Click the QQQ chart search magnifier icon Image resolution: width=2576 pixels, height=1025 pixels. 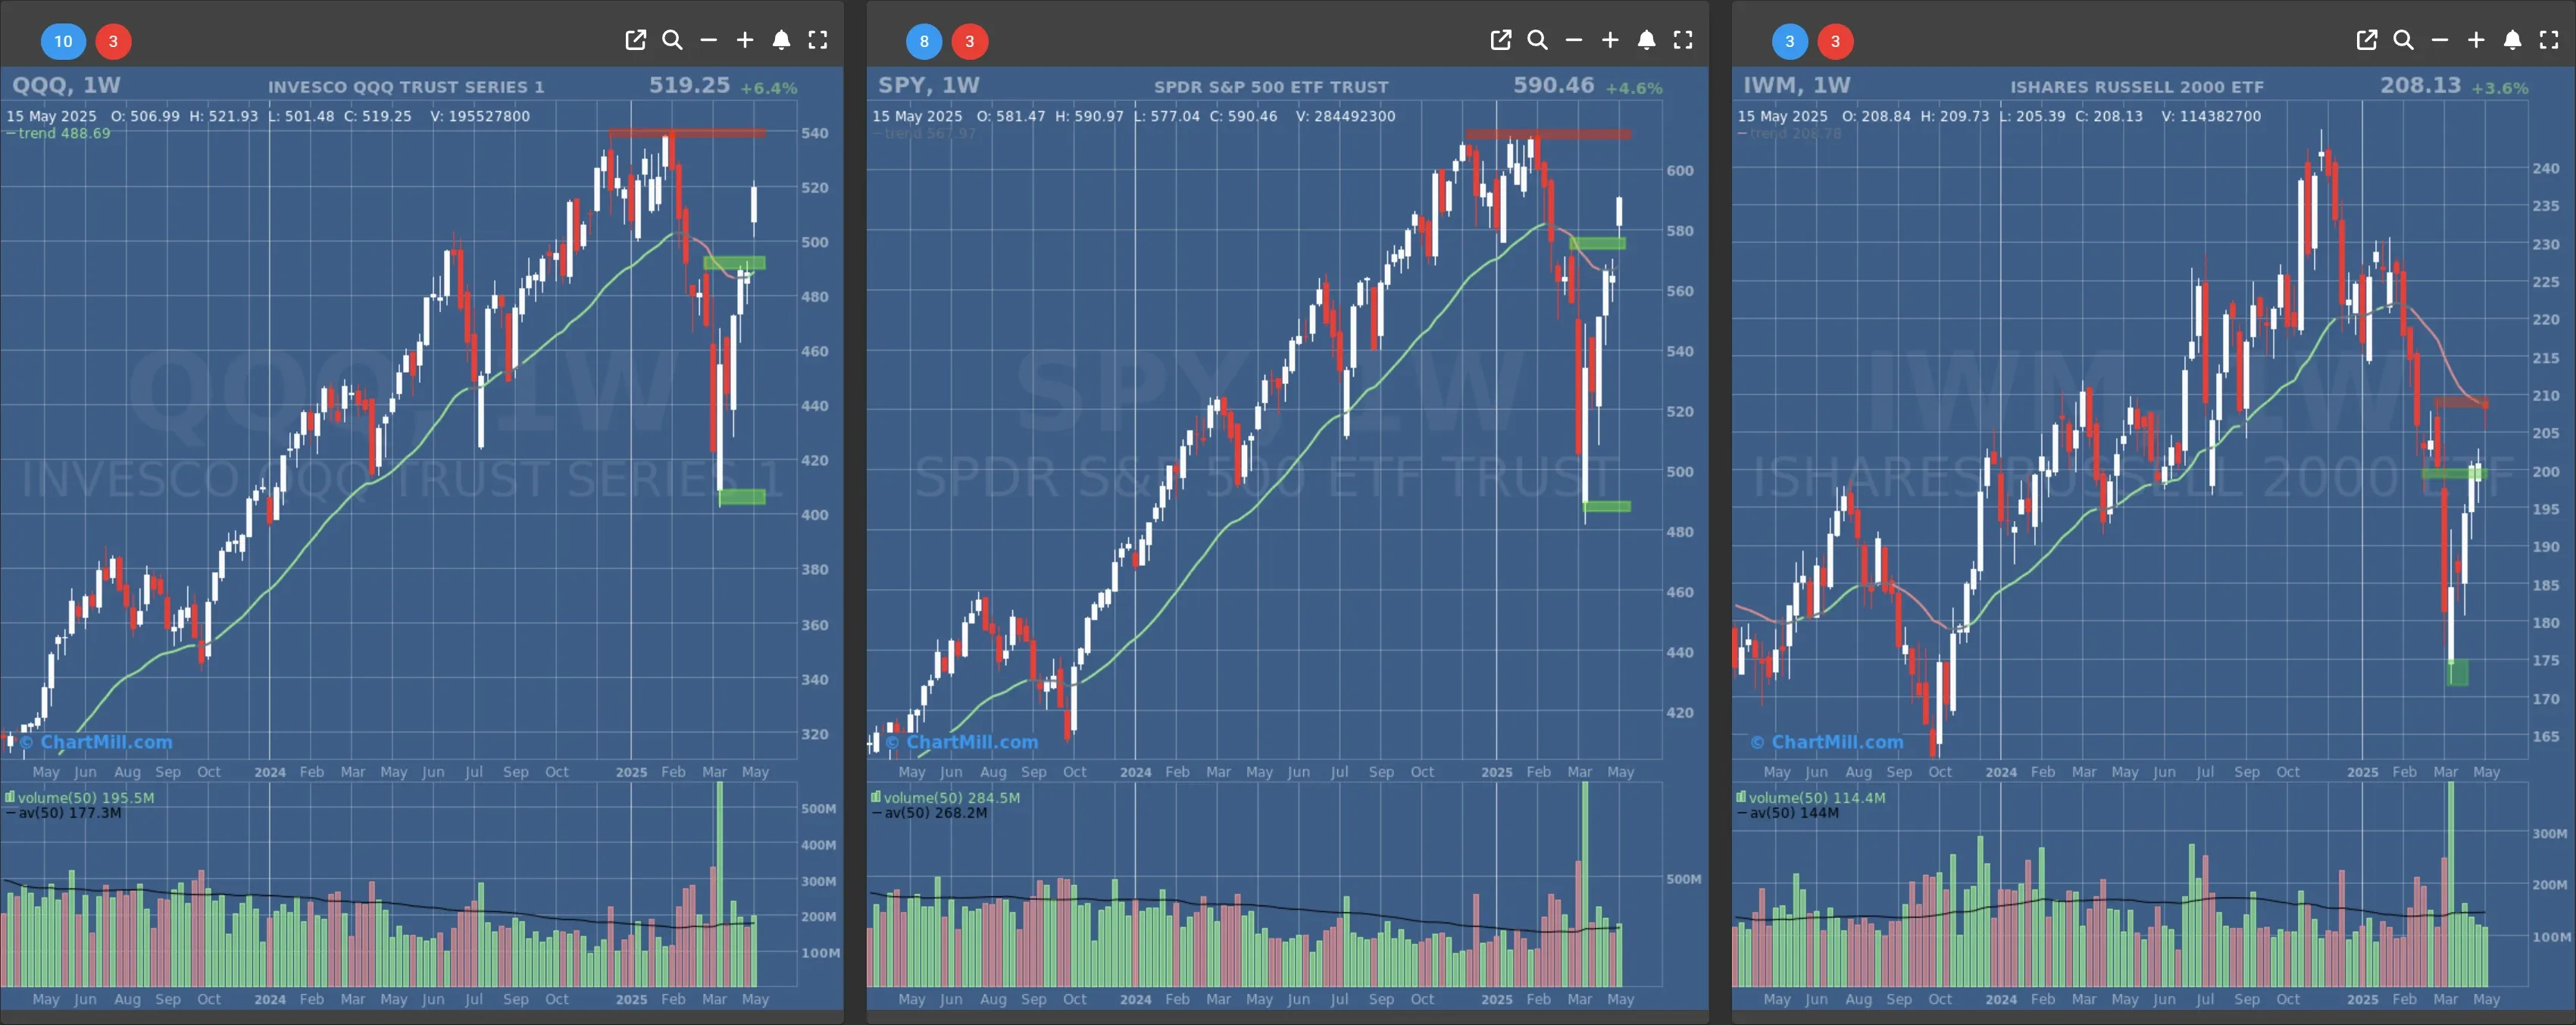[672, 40]
